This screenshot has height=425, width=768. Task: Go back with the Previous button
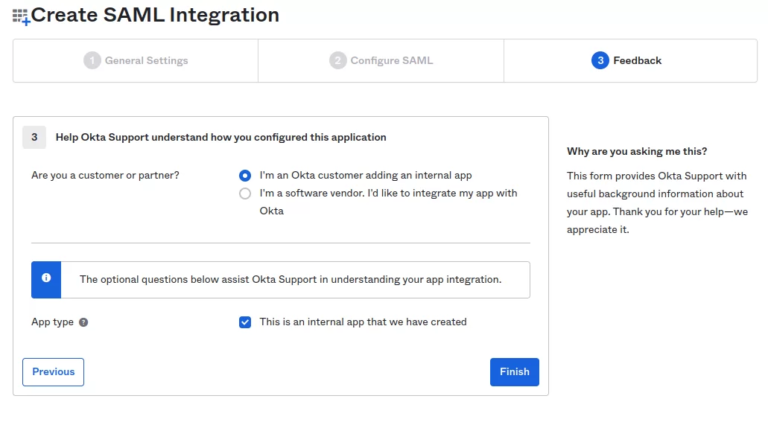coord(53,372)
